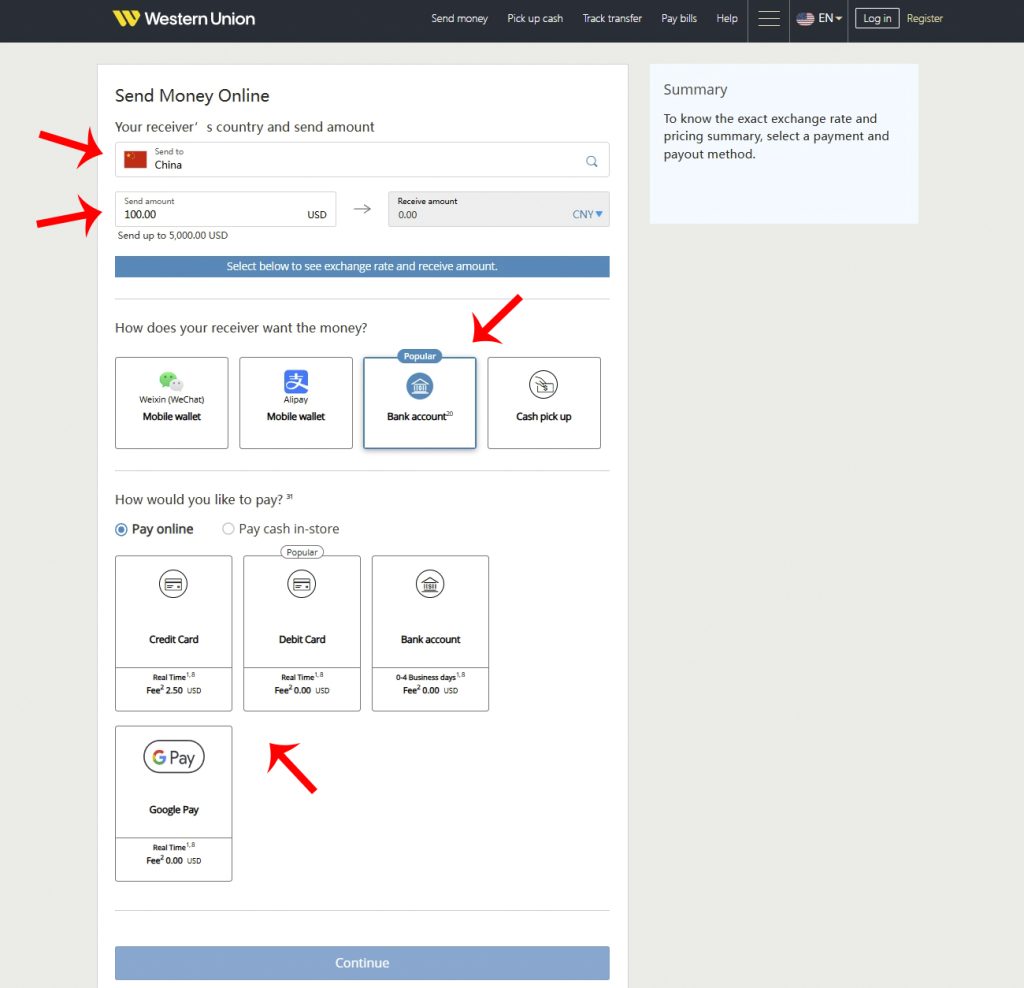Select the Pay cash in-store radio button
The height and width of the screenshot is (988, 1024).
click(228, 529)
